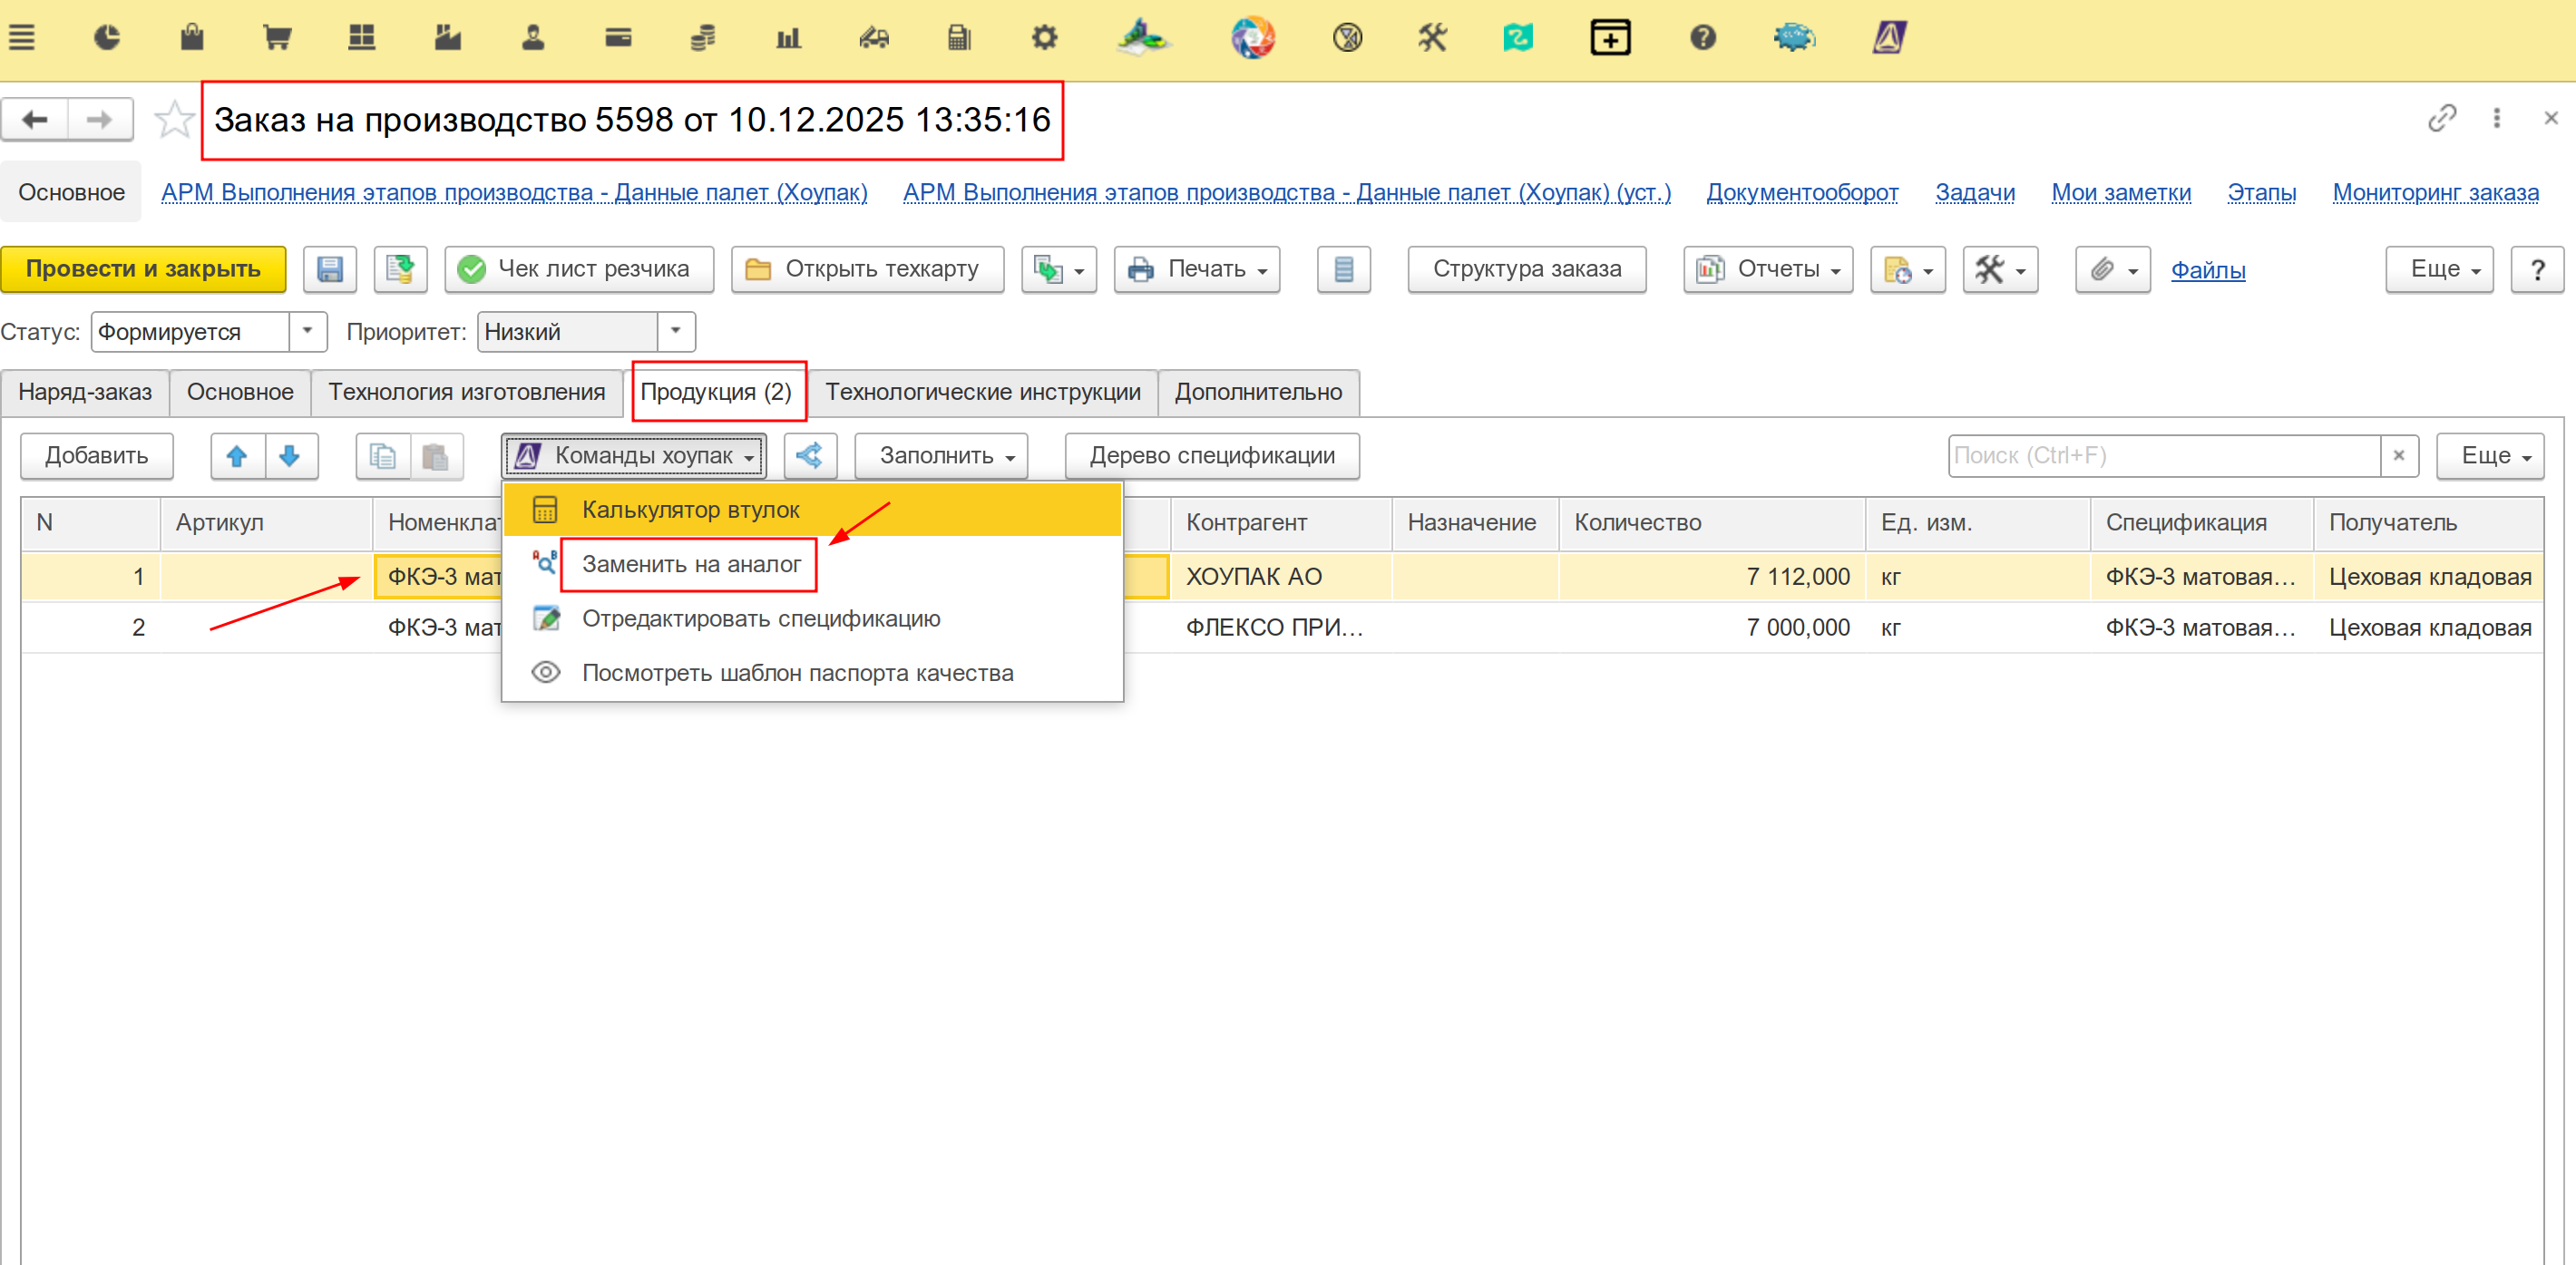
Task: Open the Печать dropdown button
Action: [x=1197, y=270]
